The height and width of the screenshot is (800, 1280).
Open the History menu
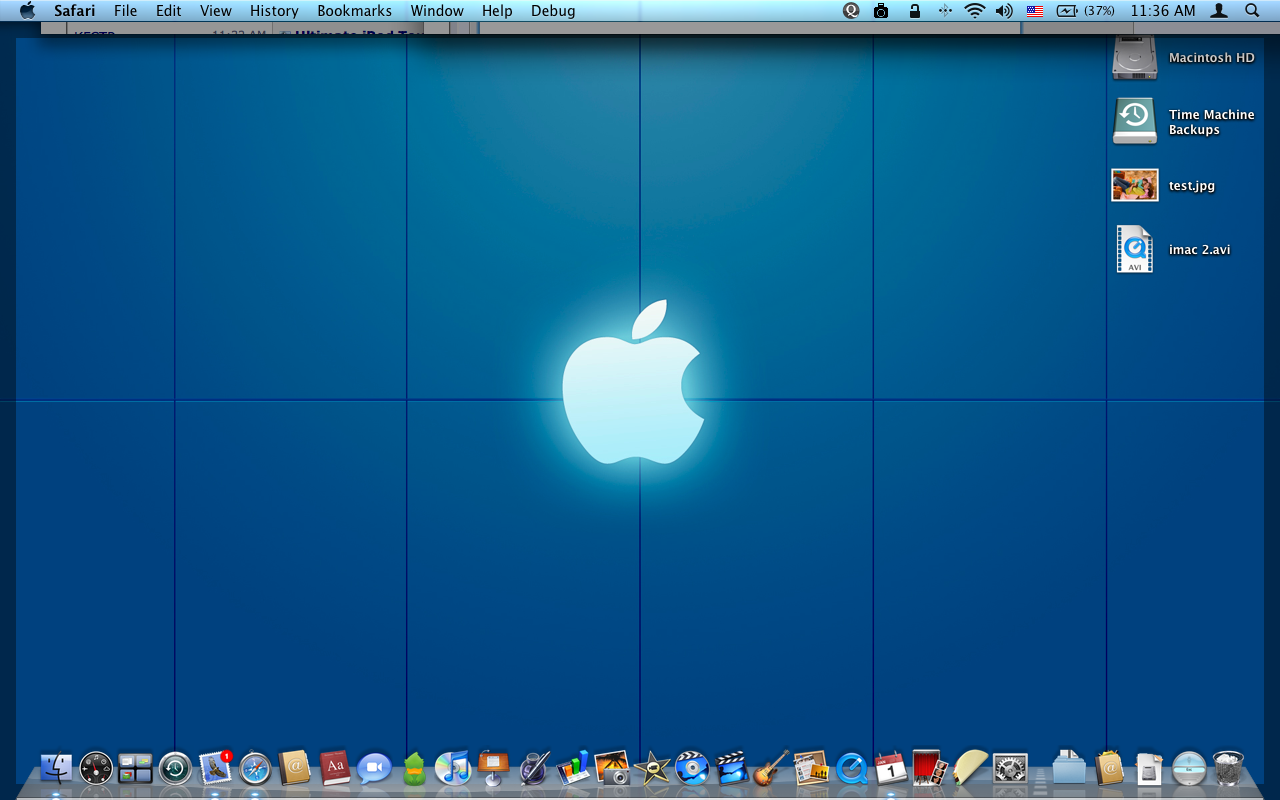pyautogui.click(x=274, y=11)
